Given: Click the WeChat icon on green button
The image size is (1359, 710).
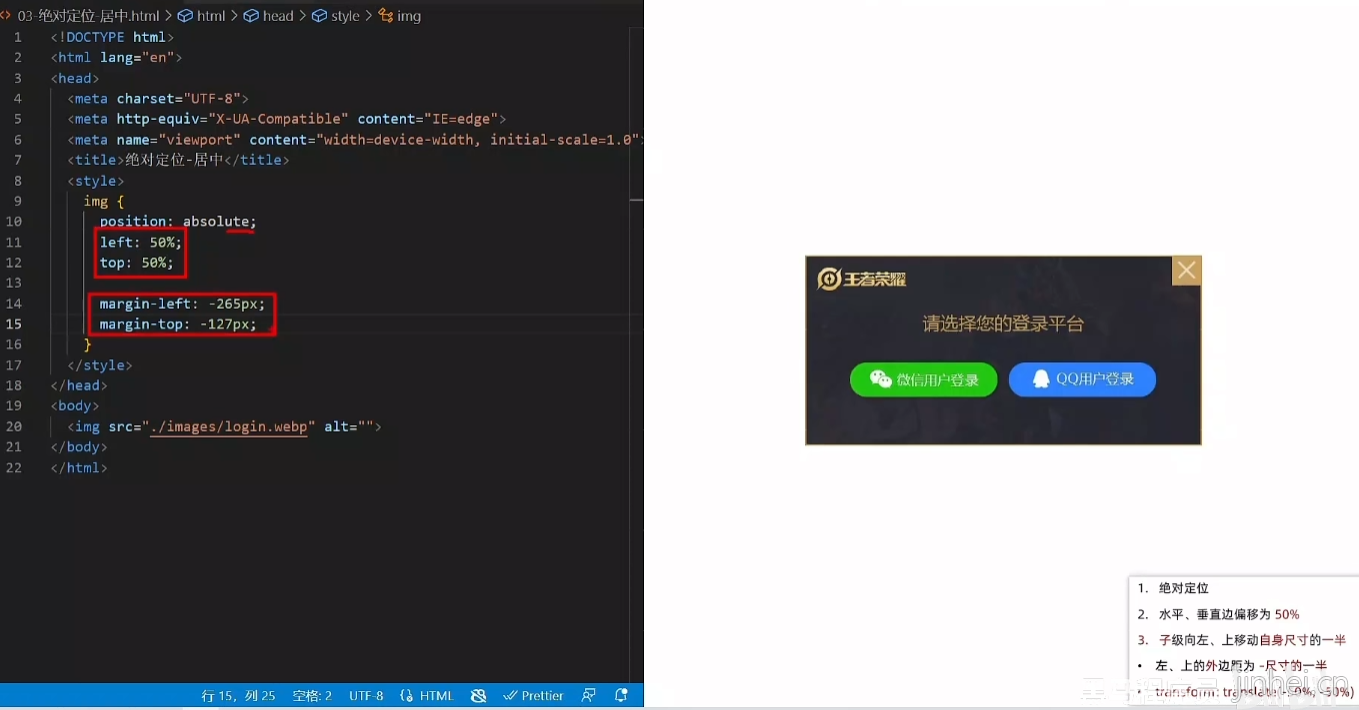Looking at the screenshot, I should [x=880, y=379].
